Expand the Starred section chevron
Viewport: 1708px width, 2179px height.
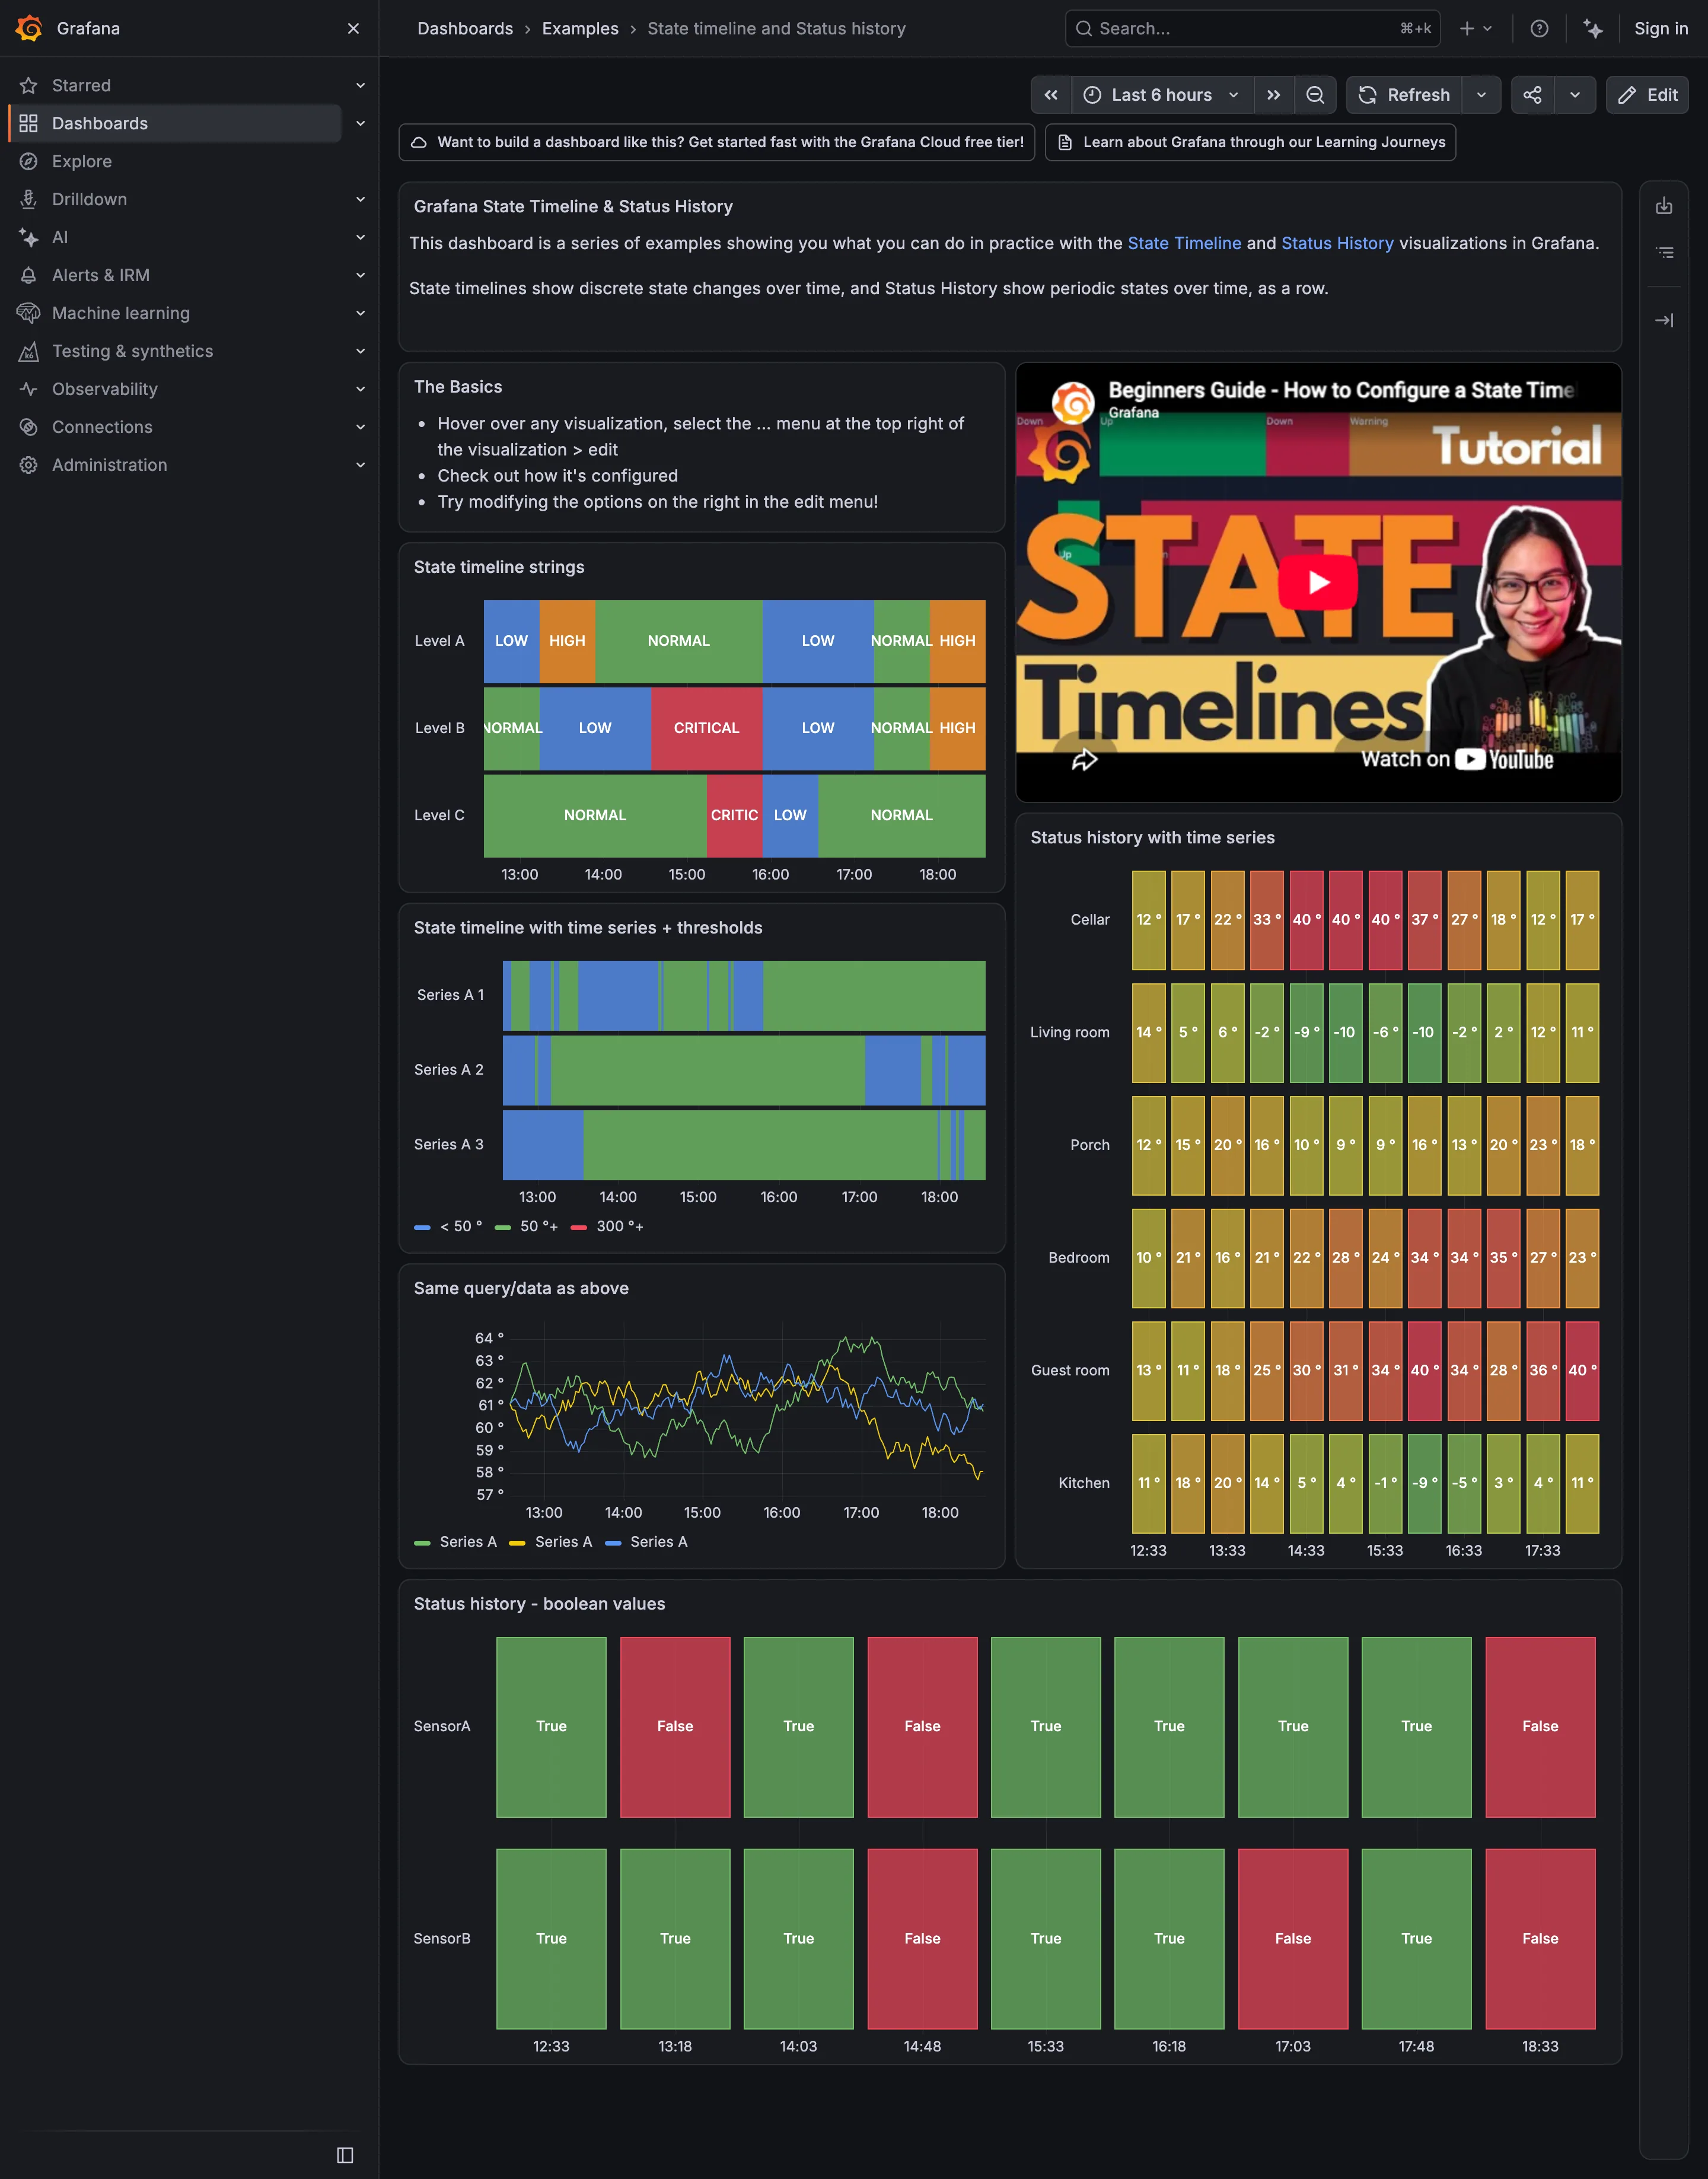[x=360, y=86]
